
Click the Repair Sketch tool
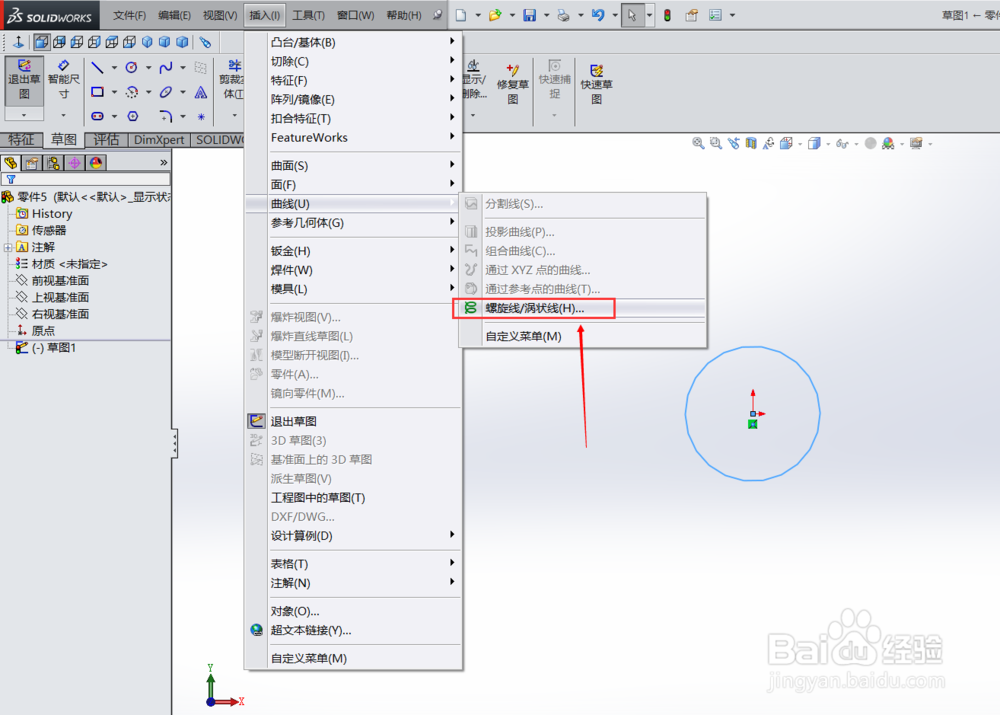tap(513, 83)
